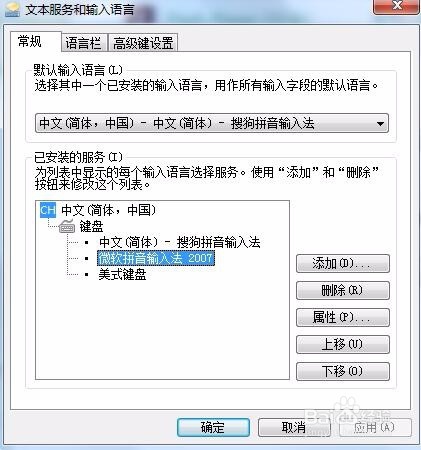Move the selected item down with 下移(O)
This screenshot has width=421, height=450.
click(x=343, y=371)
